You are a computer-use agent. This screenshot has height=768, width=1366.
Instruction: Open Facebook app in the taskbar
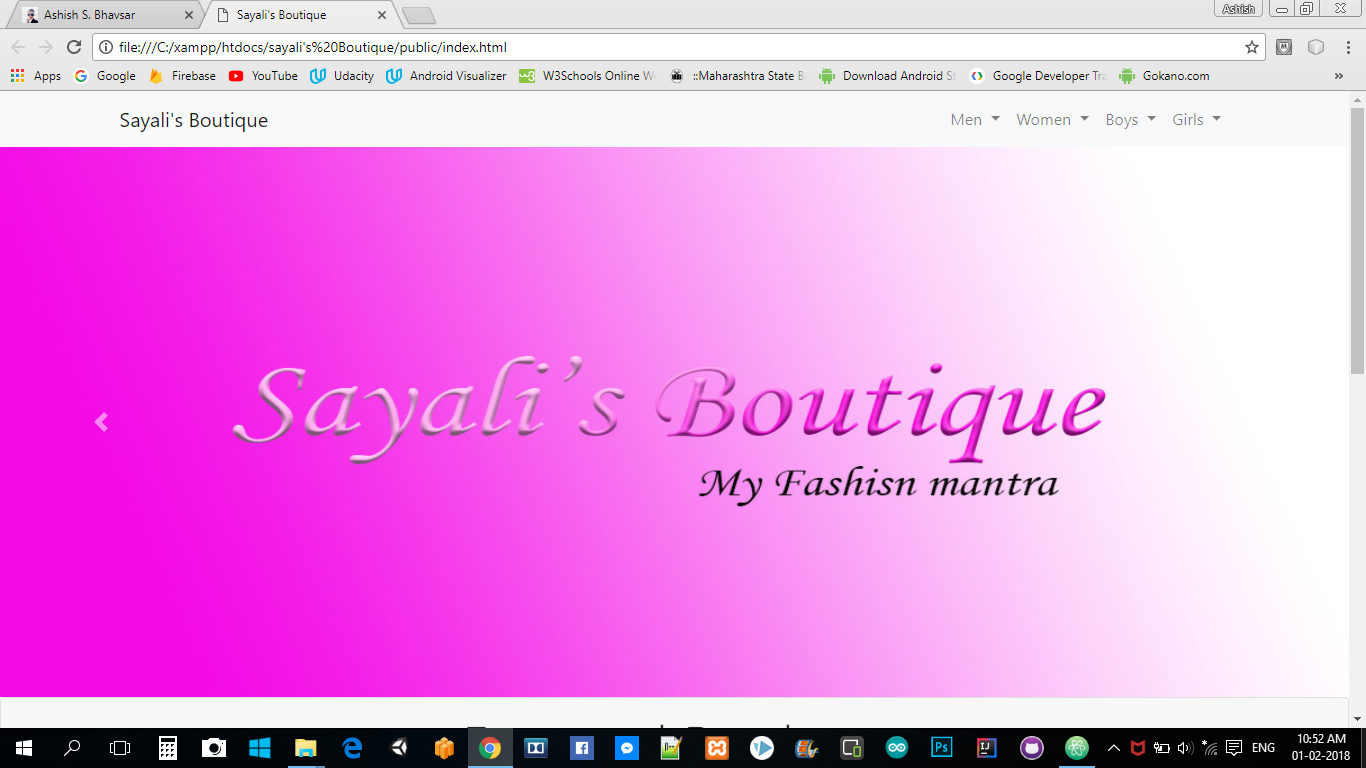pyautogui.click(x=582, y=747)
